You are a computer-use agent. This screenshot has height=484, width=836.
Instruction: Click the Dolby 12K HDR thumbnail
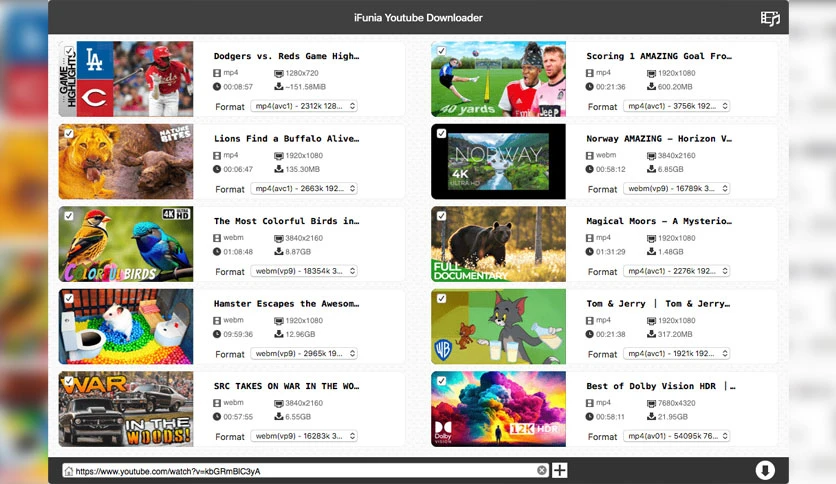tap(499, 409)
